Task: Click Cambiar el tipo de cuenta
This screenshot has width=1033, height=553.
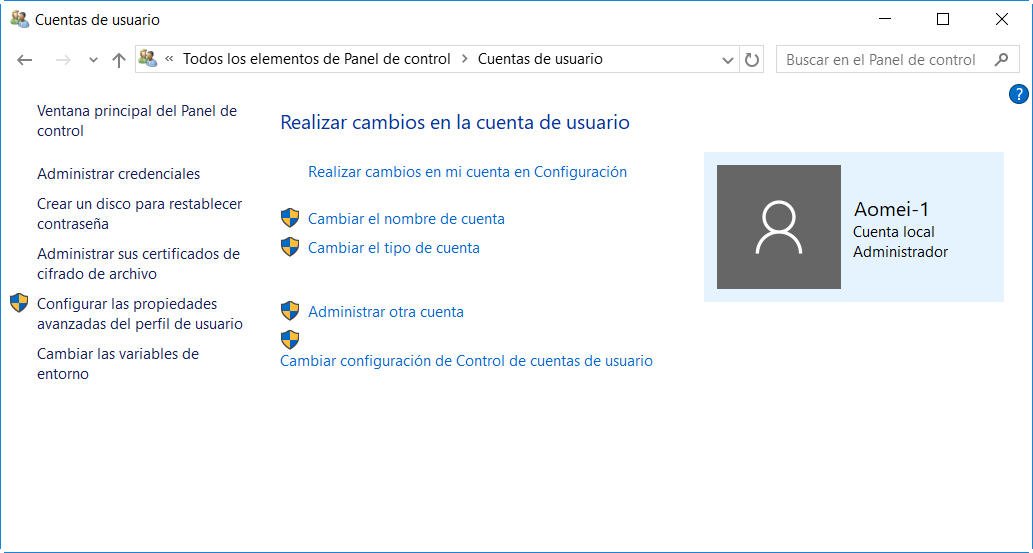Action: pos(393,248)
